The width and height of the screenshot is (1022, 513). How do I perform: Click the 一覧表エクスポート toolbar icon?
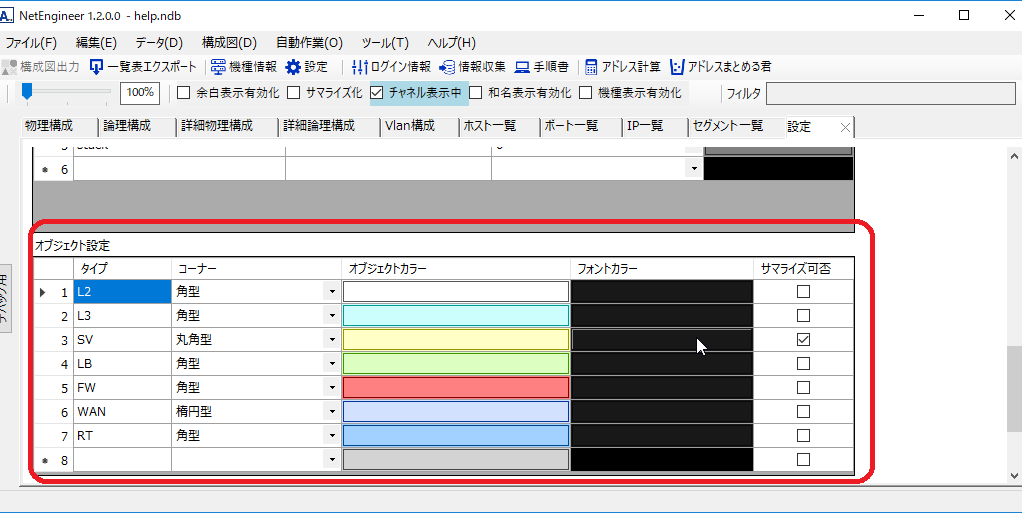coord(97,67)
